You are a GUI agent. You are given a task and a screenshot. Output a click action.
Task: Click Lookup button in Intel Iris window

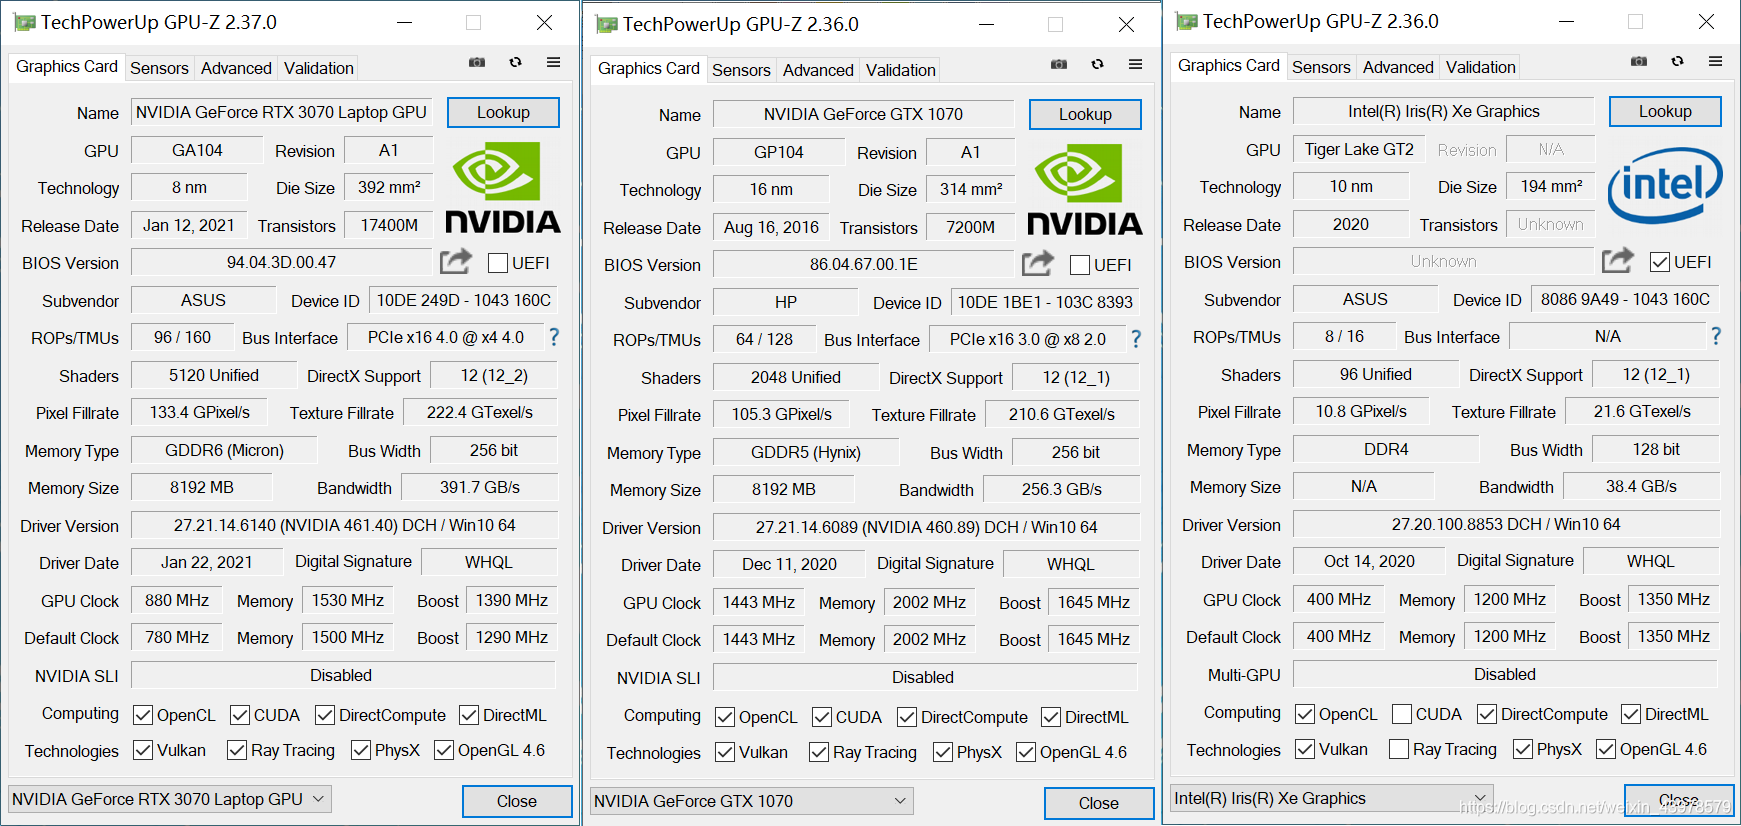click(x=1665, y=111)
